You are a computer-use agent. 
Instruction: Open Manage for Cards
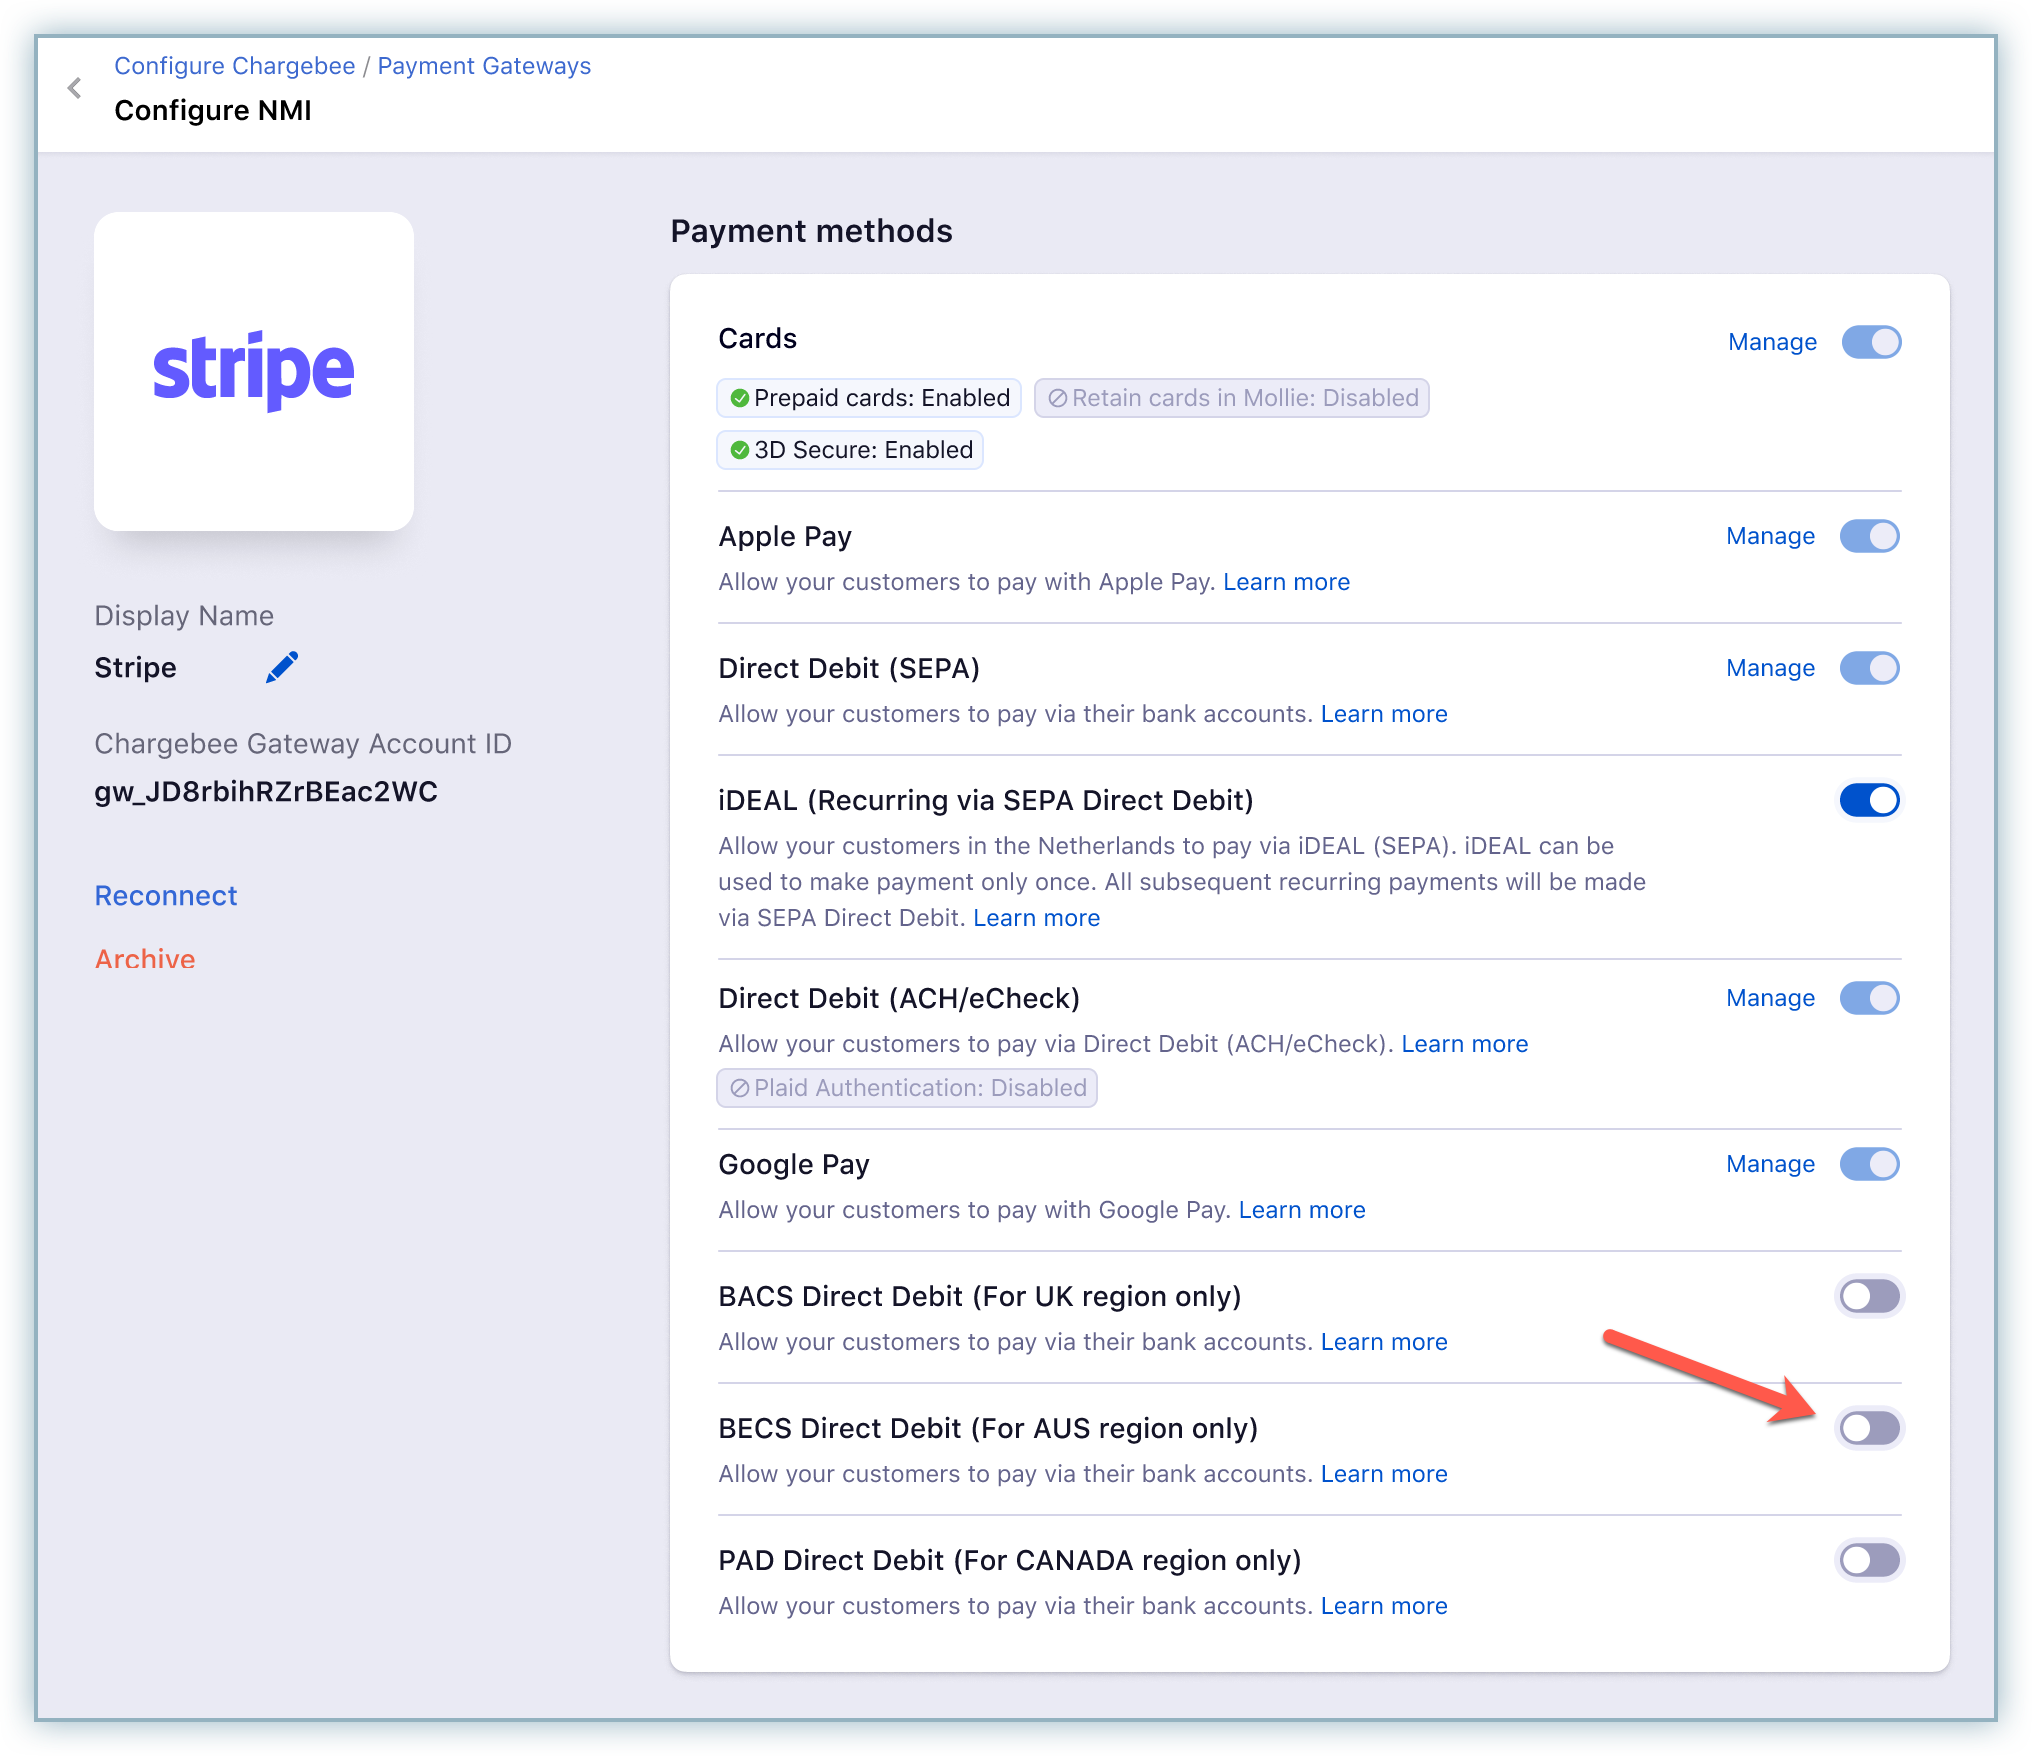1772,342
